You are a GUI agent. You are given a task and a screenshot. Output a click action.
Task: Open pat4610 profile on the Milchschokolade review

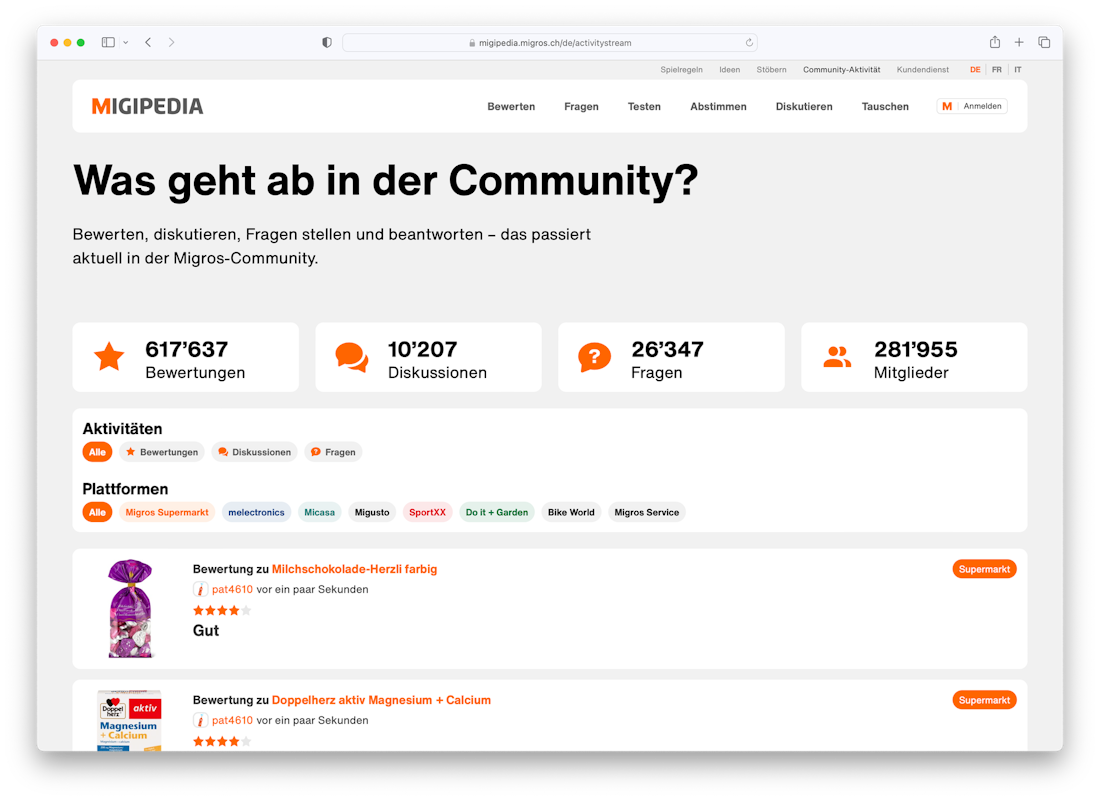232,589
